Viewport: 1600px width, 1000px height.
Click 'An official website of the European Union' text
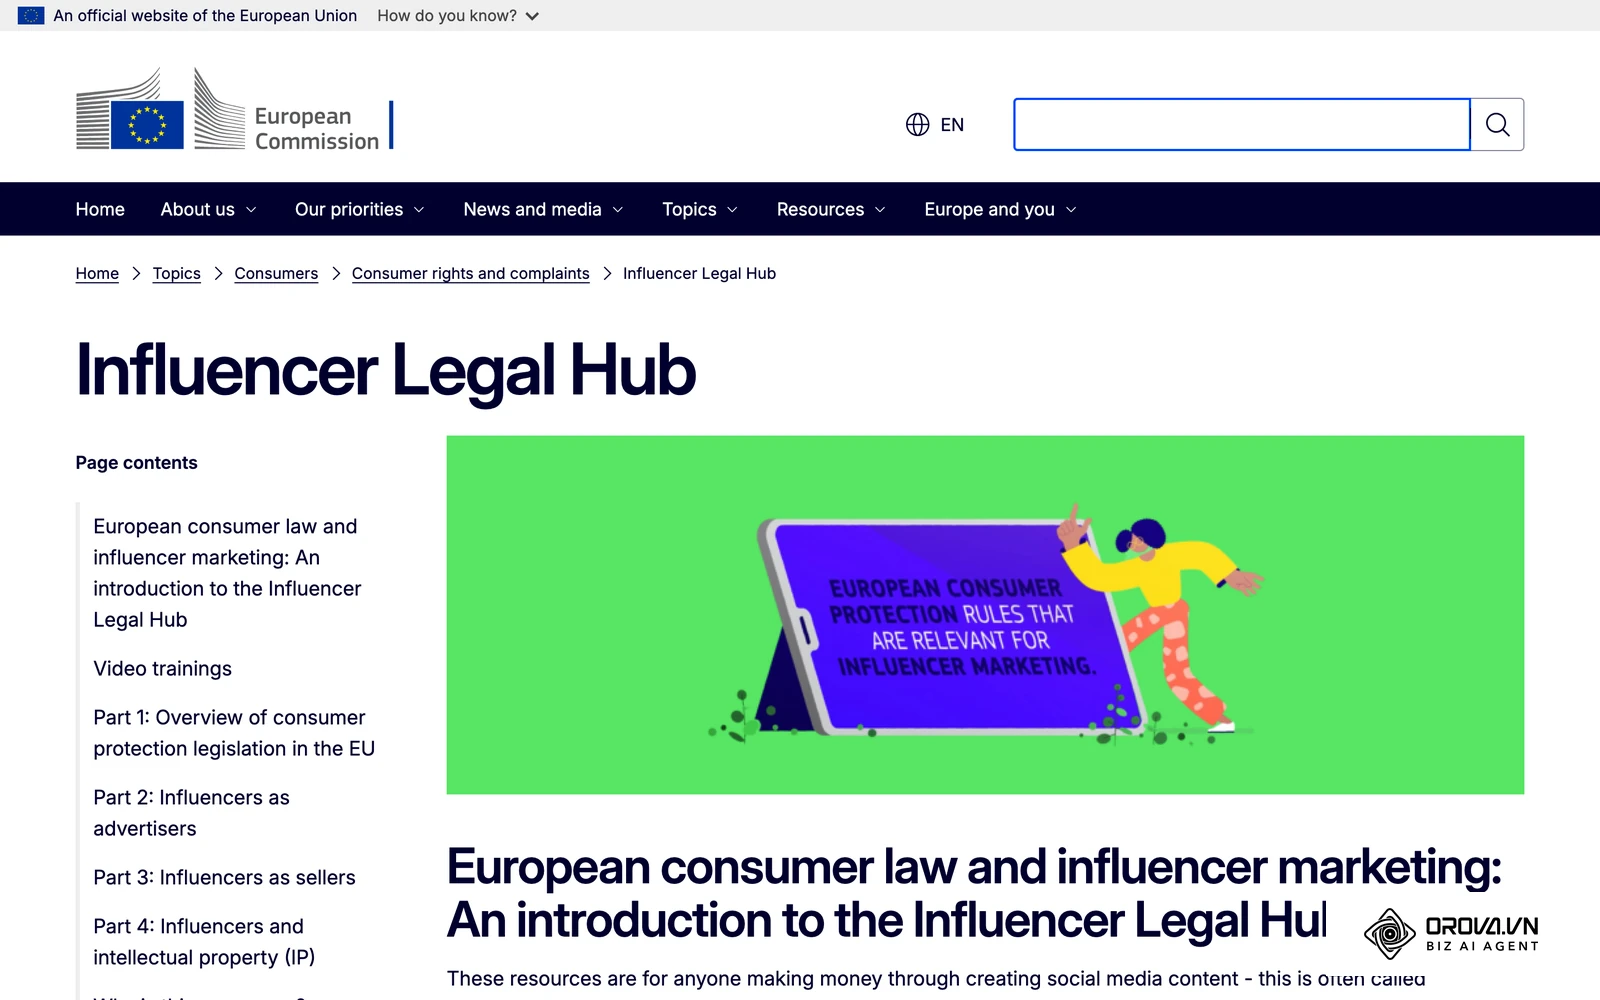click(205, 16)
